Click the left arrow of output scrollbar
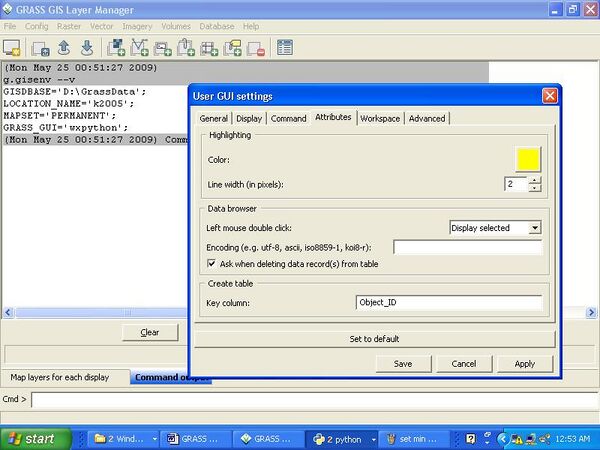 tap(8, 313)
